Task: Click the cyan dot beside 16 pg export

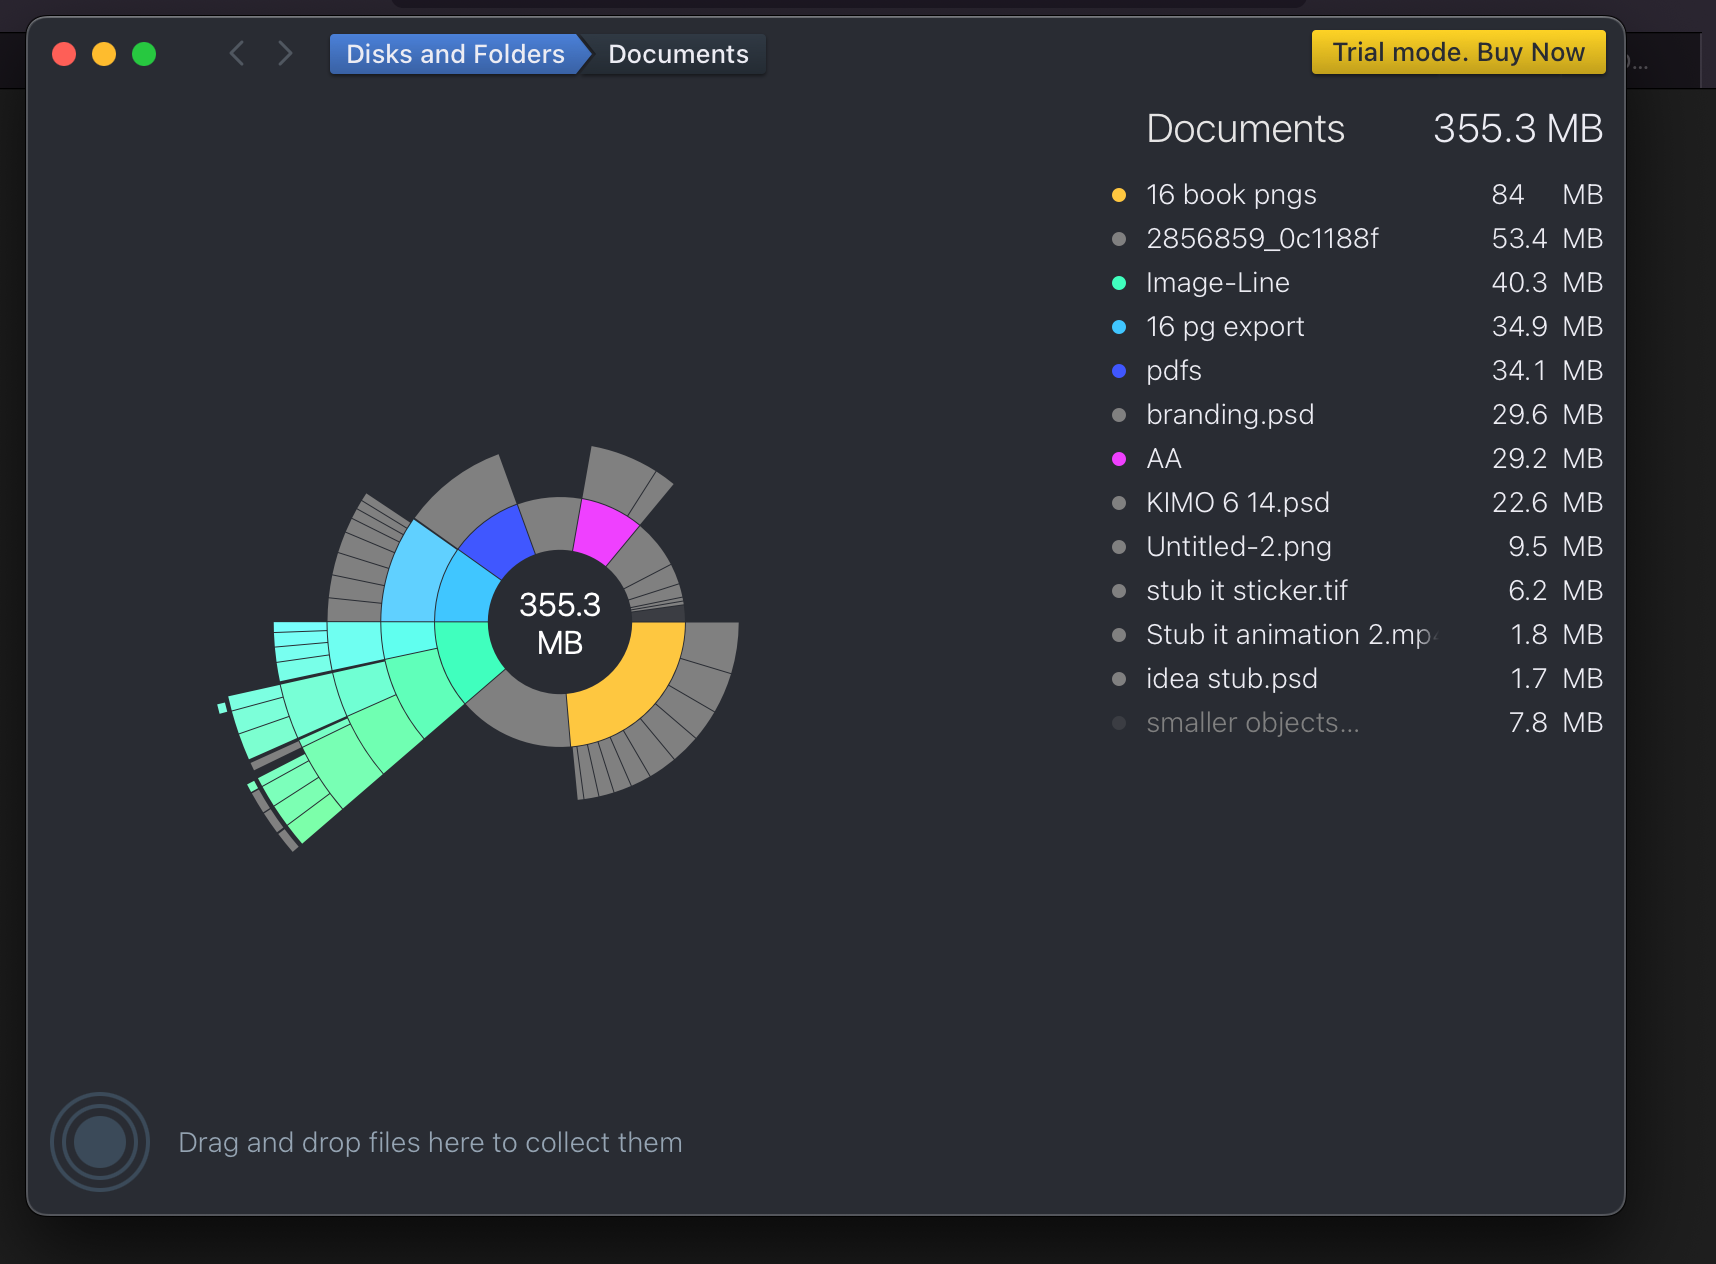Action: pyautogui.click(x=1119, y=327)
